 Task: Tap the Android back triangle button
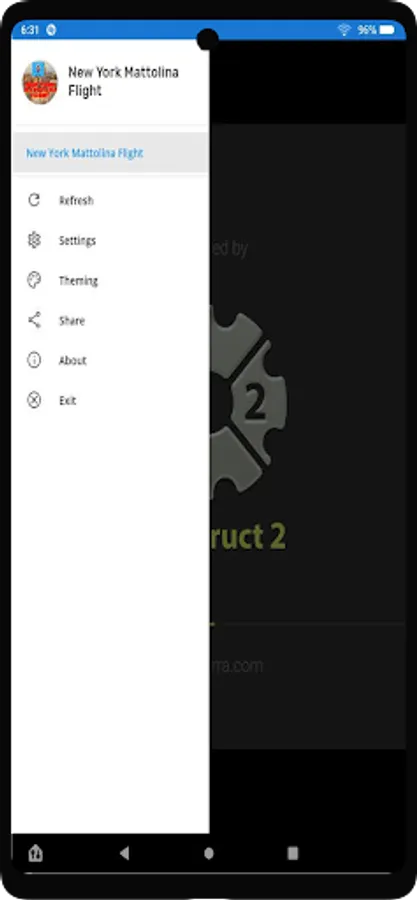coord(124,853)
